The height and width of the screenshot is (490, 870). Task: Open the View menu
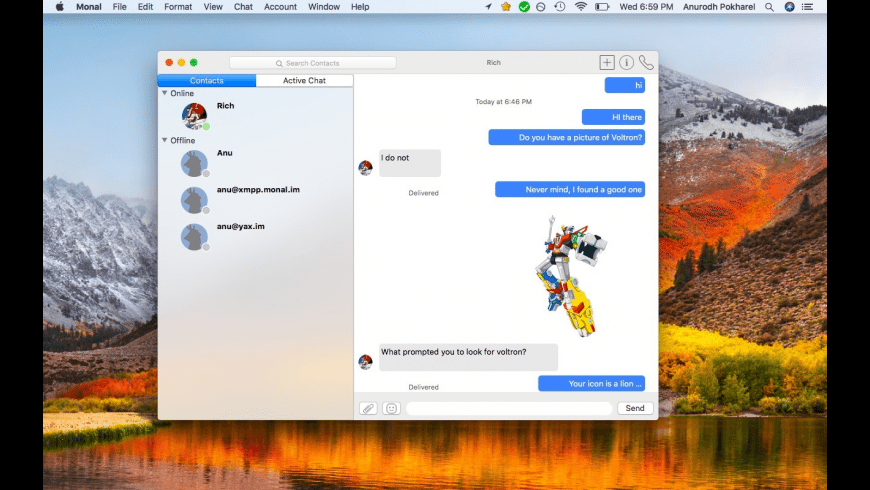pyautogui.click(x=213, y=7)
